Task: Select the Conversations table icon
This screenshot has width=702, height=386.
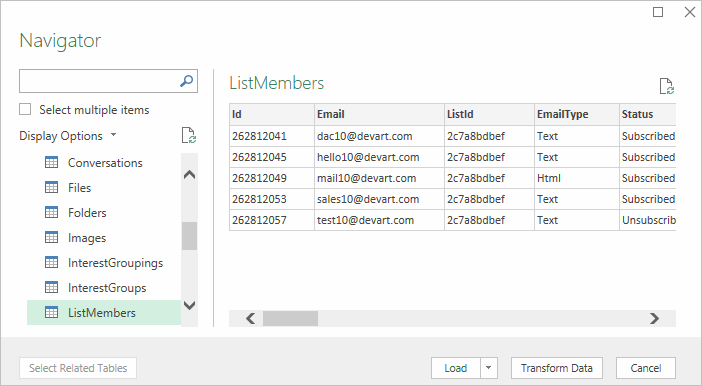Action: click(x=51, y=162)
